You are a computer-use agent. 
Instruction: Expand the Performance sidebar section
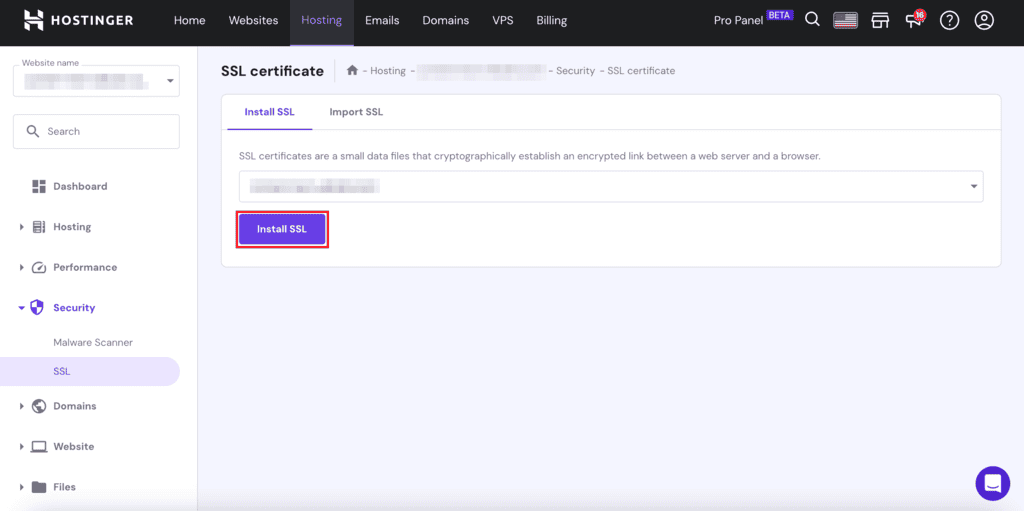(x=84, y=267)
